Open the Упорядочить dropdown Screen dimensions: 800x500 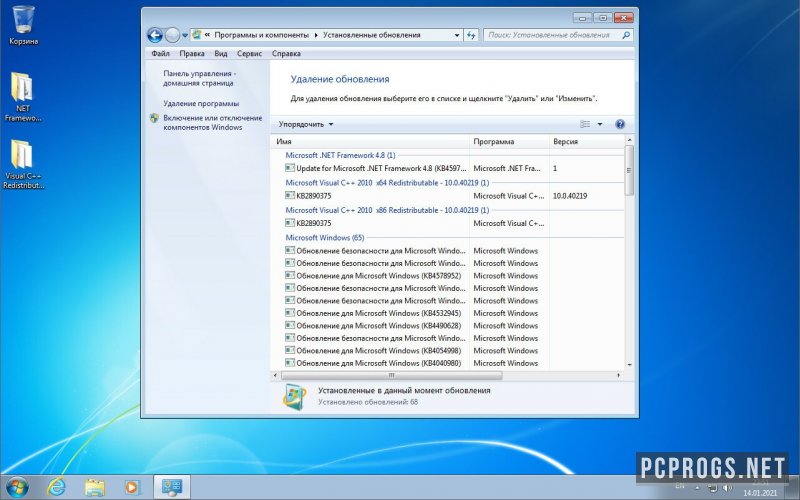pos(306,124)
